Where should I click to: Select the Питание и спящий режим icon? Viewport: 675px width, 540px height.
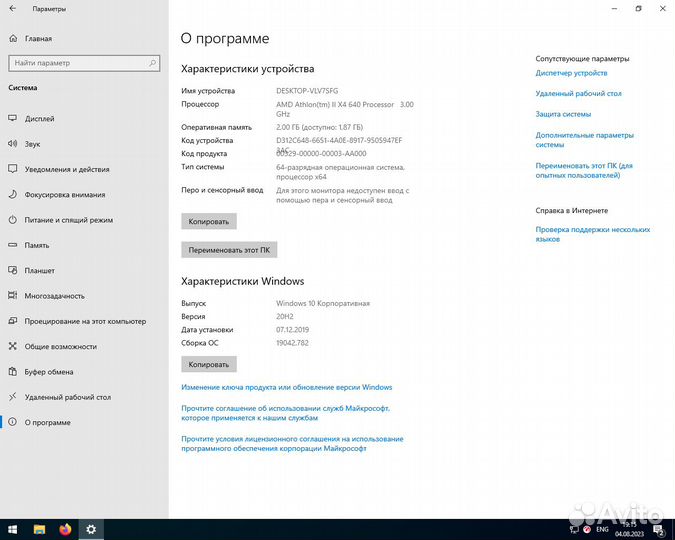click(x=13, y=220)
